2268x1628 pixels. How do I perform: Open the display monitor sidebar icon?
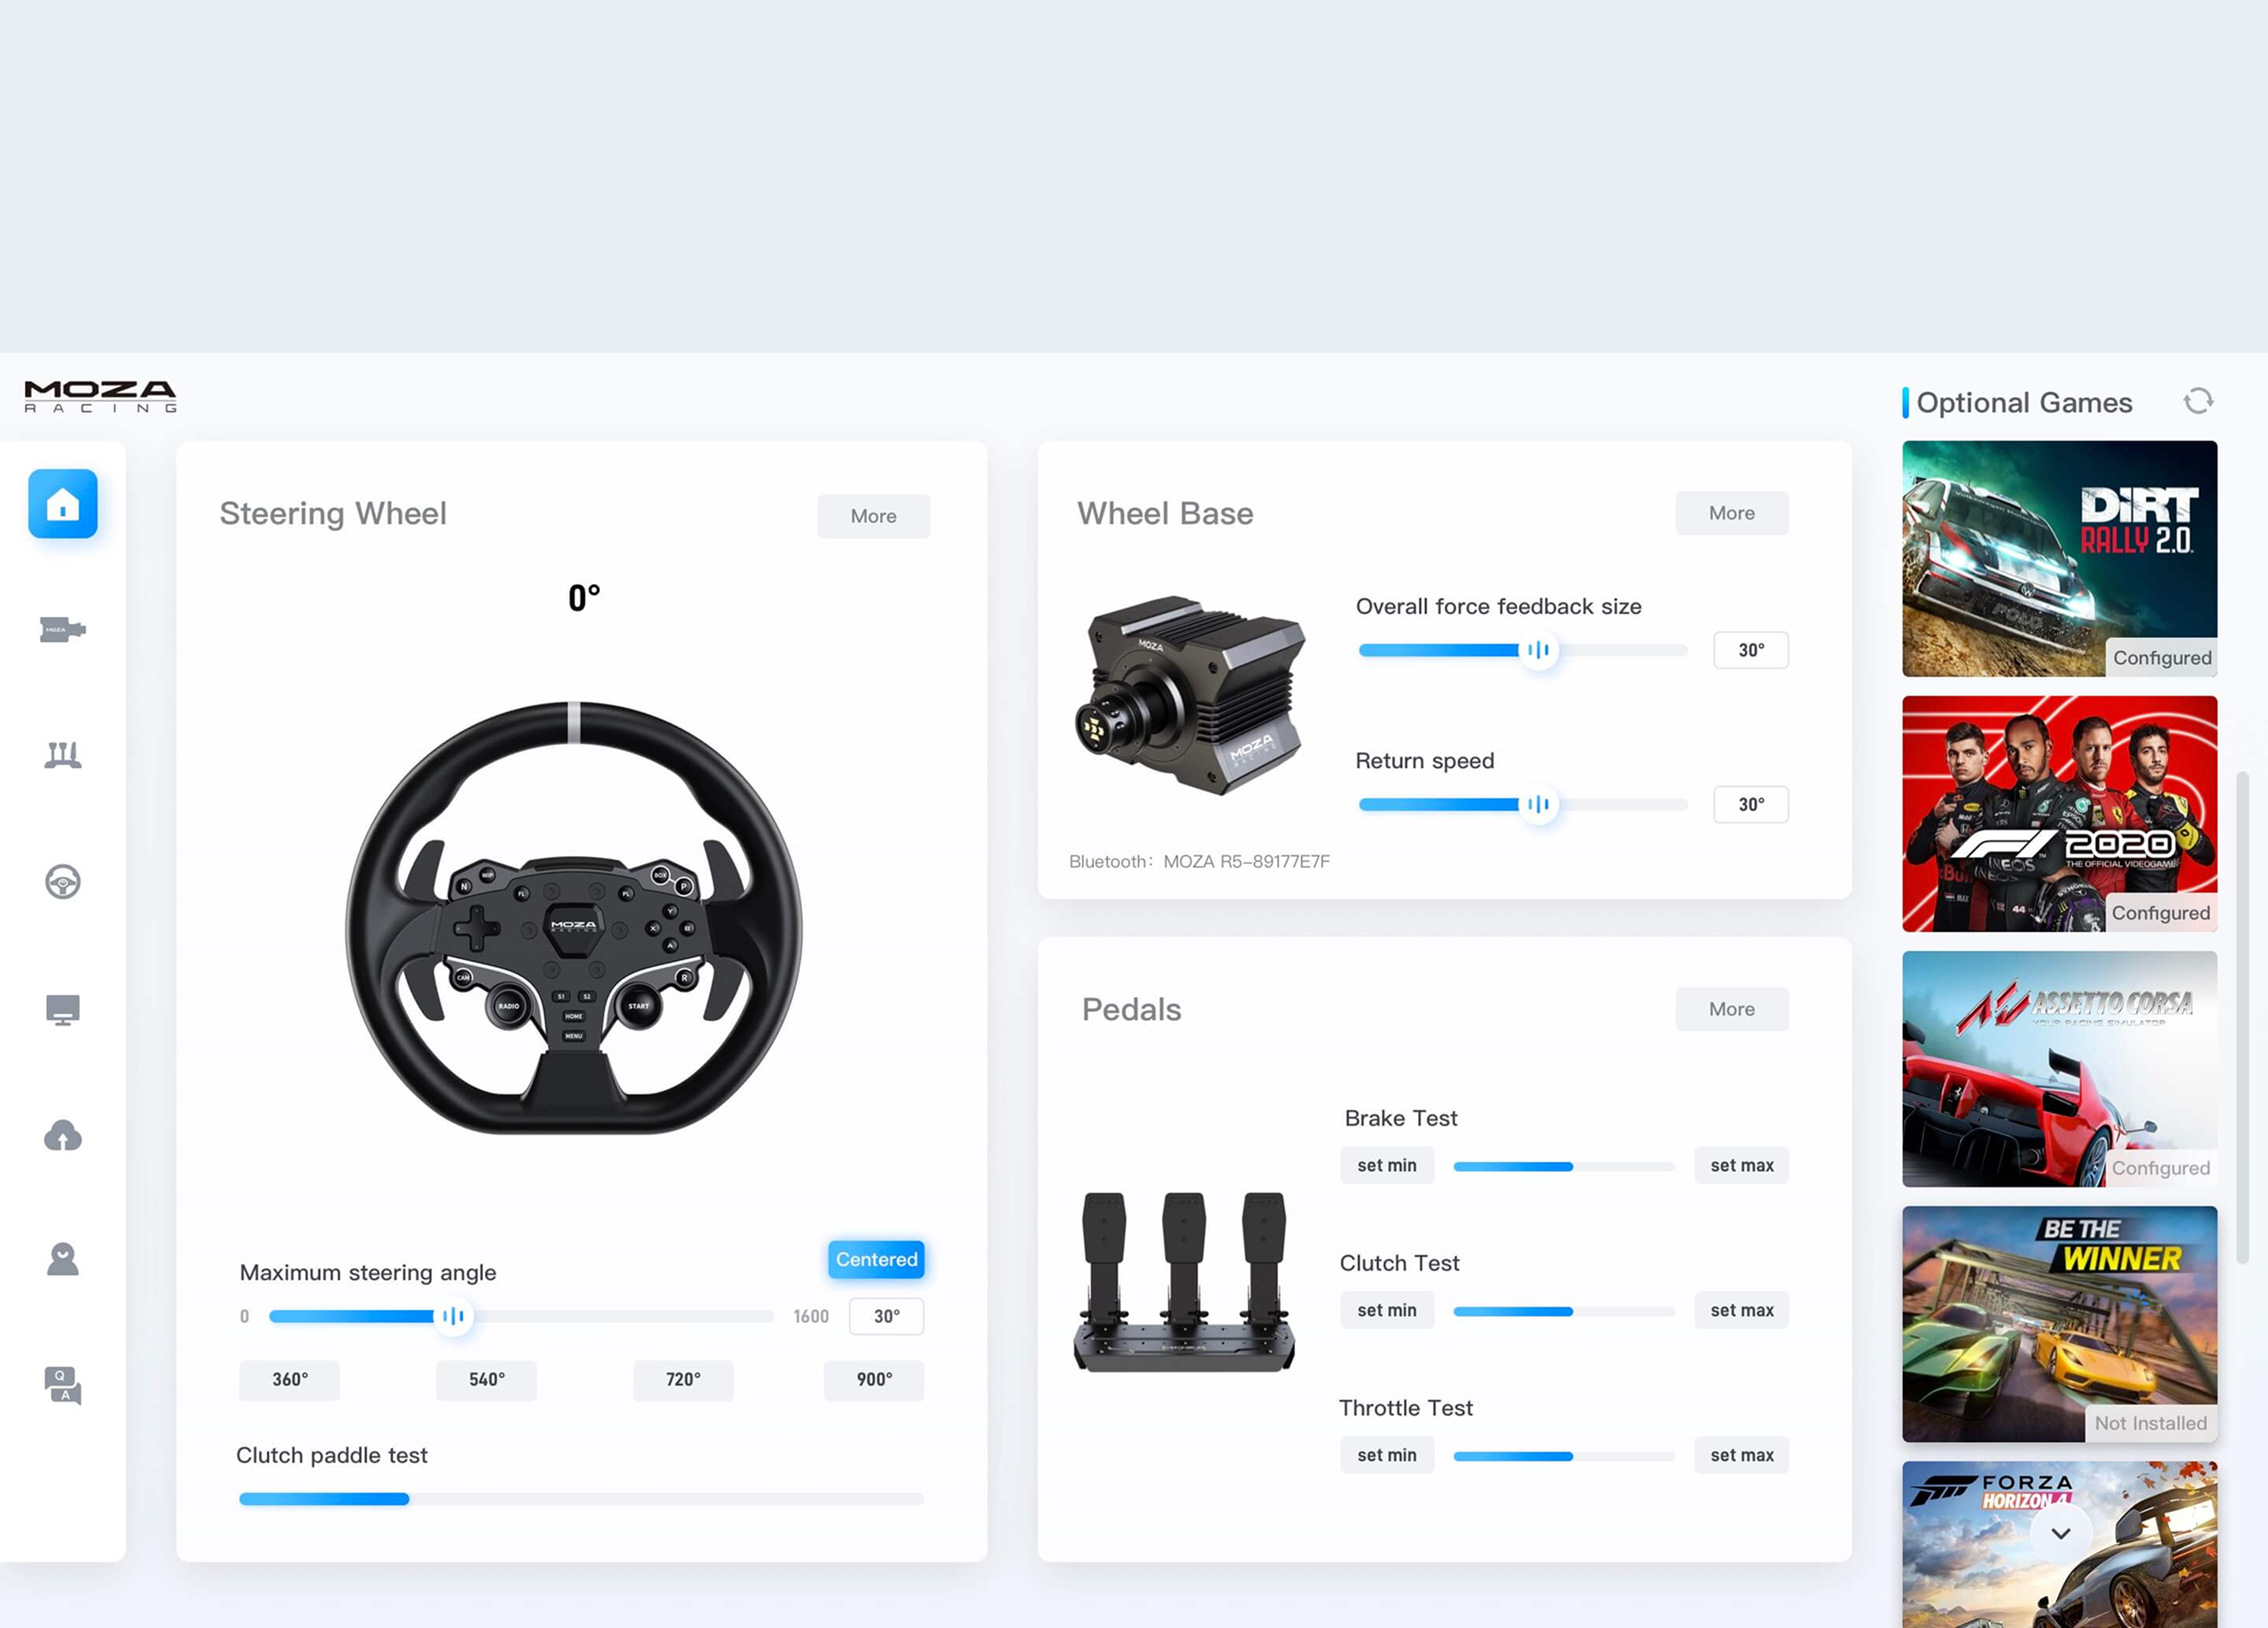pyautogui.click(x=62, y=1009)
